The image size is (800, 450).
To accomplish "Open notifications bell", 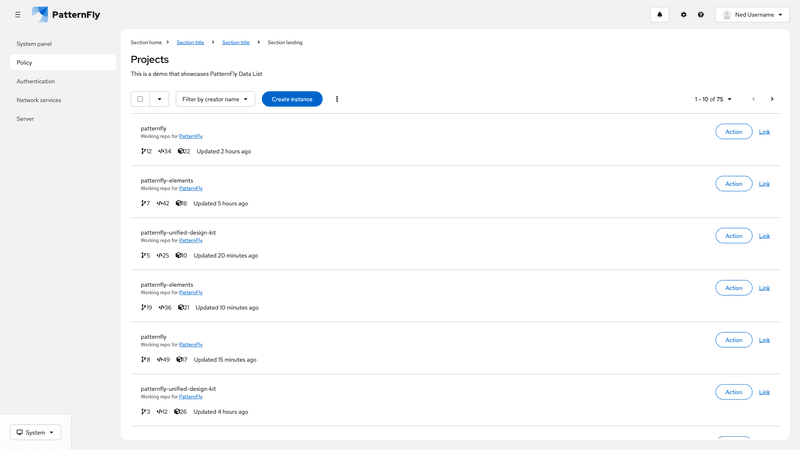I will pos(659,15).
